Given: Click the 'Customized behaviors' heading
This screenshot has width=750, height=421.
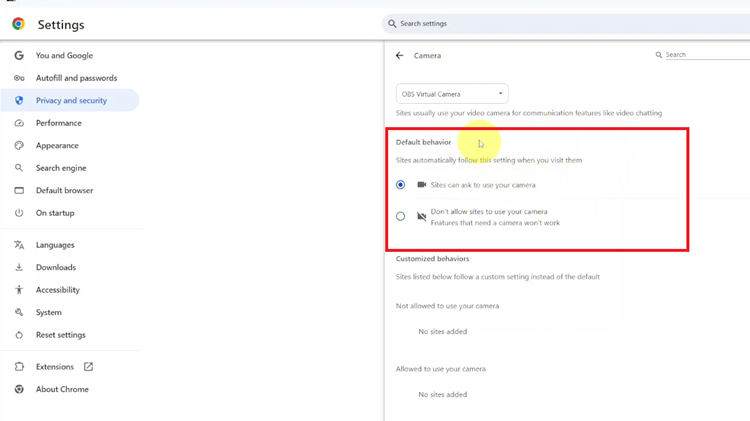Looking at the screenshot, I should click(x=432, y=259).
